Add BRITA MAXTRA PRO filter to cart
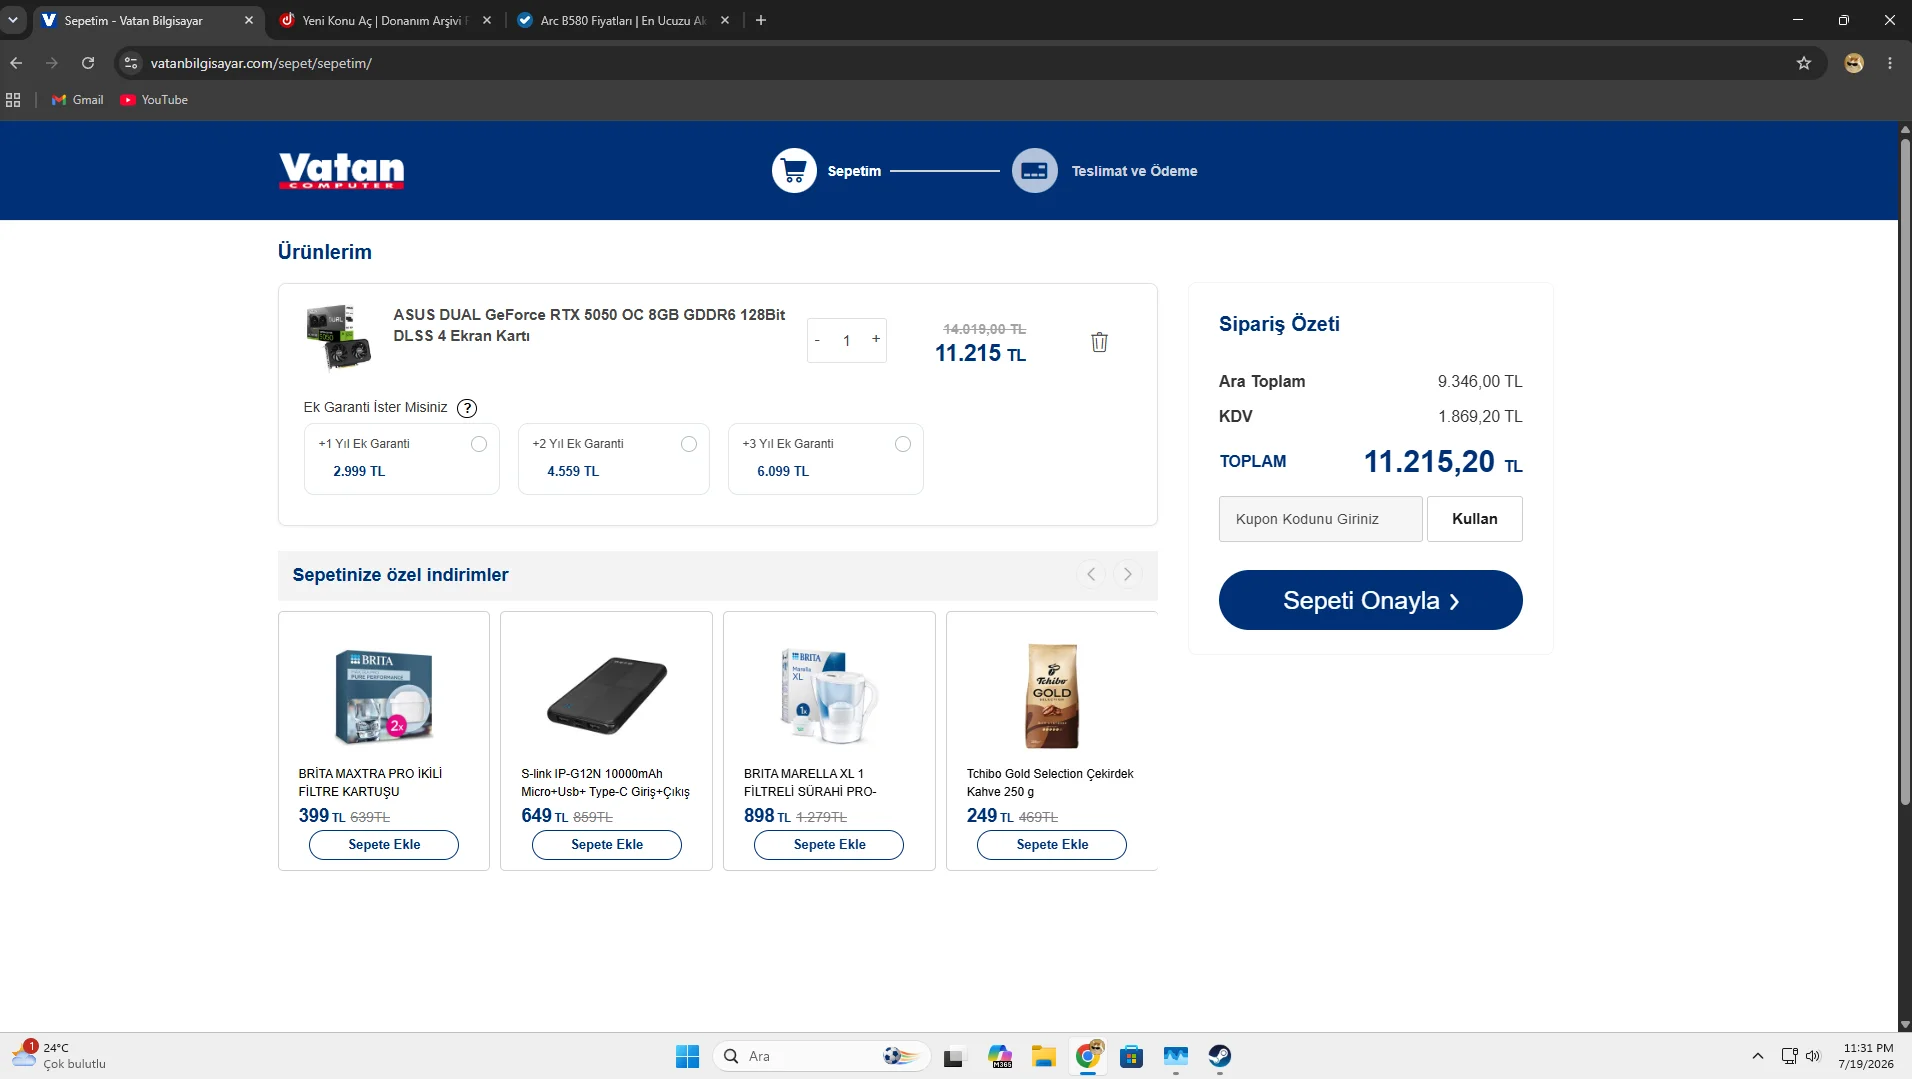Screen dimensions: 1912x1079 tap(384, 845)
